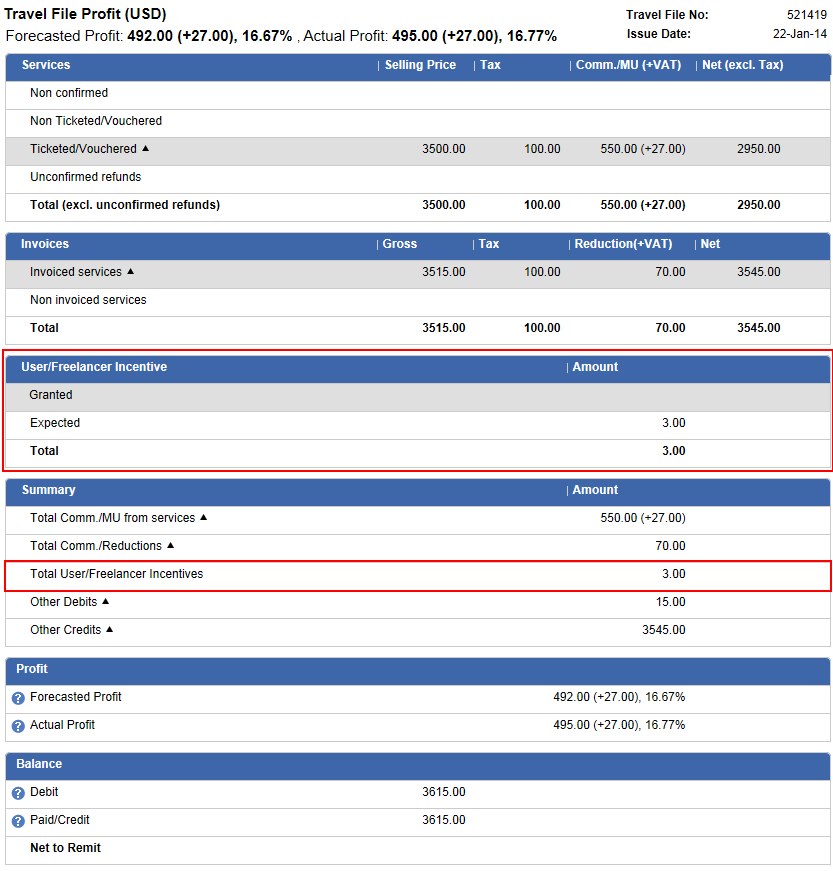Open help icon beside Paid/Credit
This screenshot has width=833, height=871.
click(18, 821)
